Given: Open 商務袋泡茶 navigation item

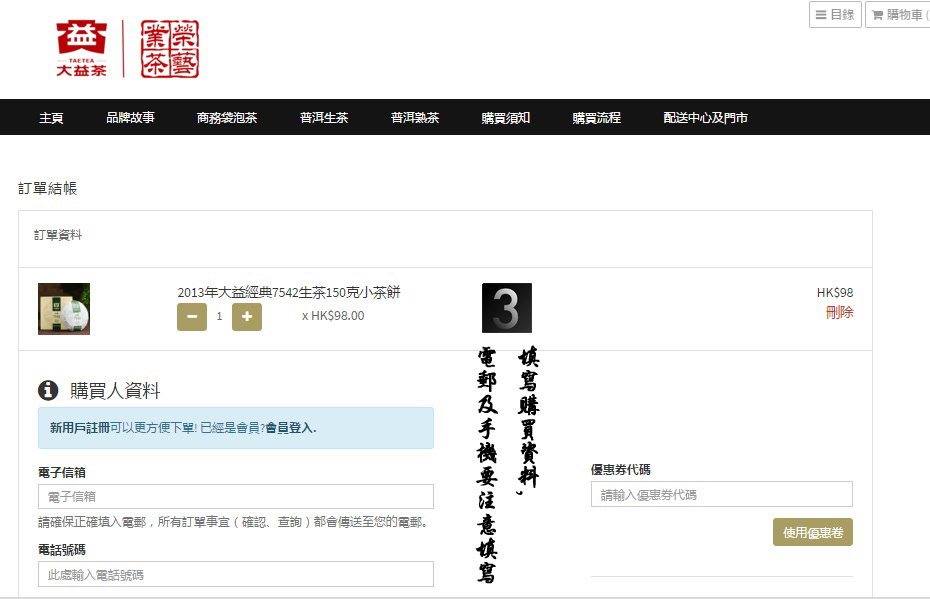Looking at the screenshot, I should (x=227, y=117).
